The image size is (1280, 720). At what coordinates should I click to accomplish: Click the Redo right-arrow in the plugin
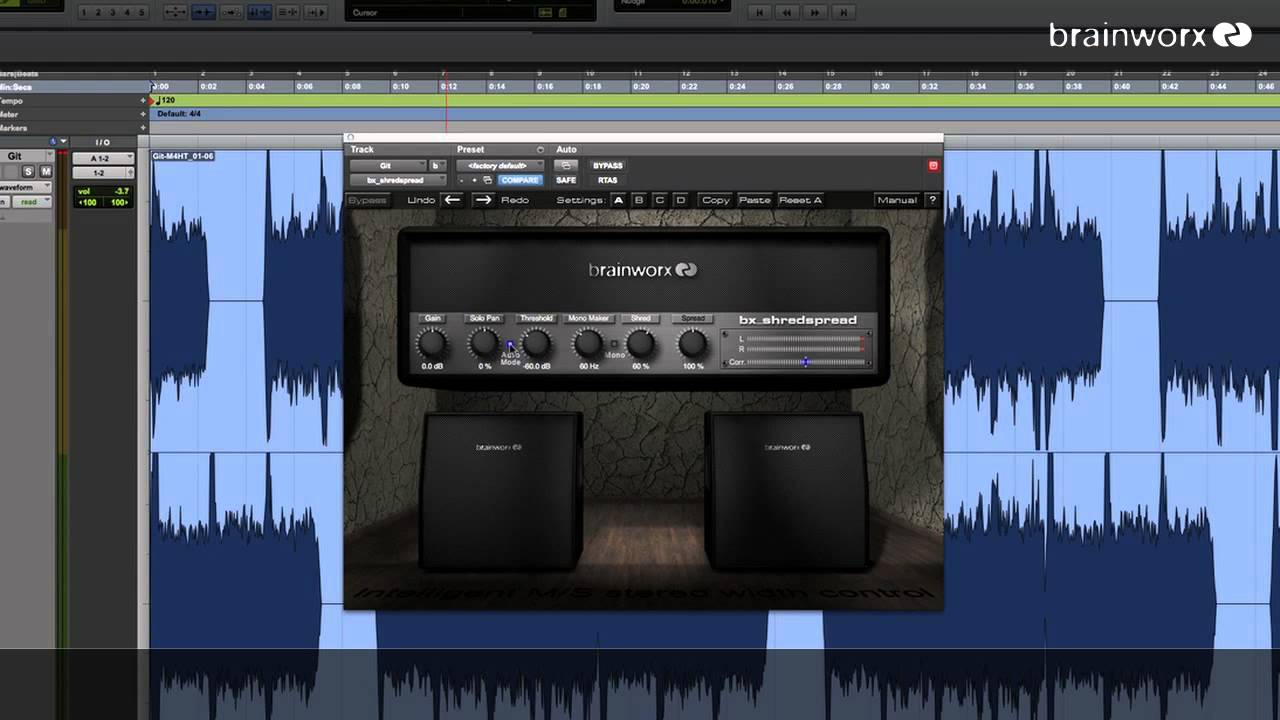(x=483, y=200)
